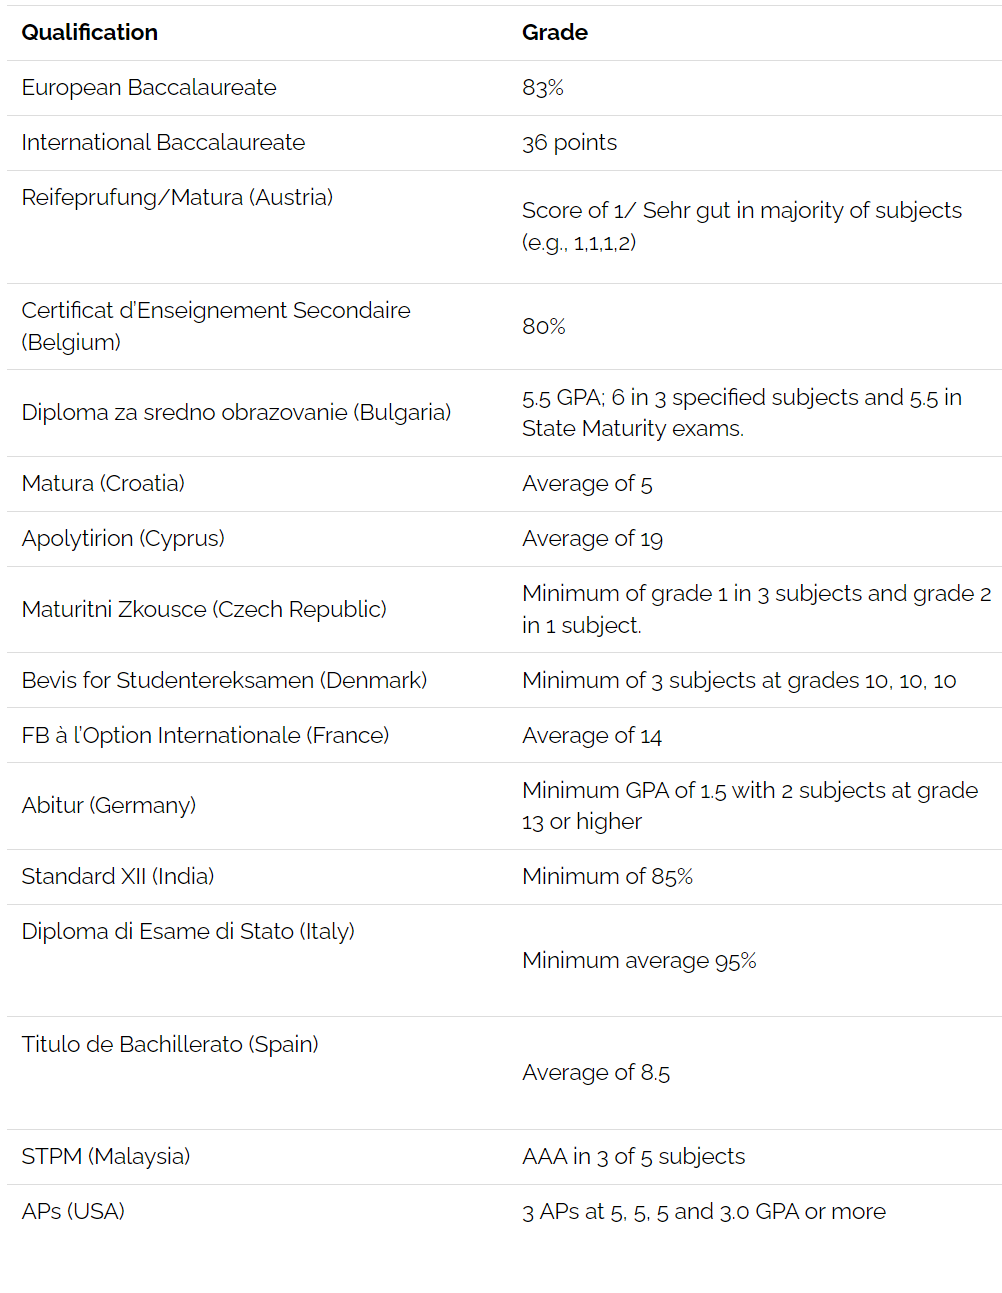
Task: Click the STPM (Malaysia) qualification
Action: [x=106, y=1157]
